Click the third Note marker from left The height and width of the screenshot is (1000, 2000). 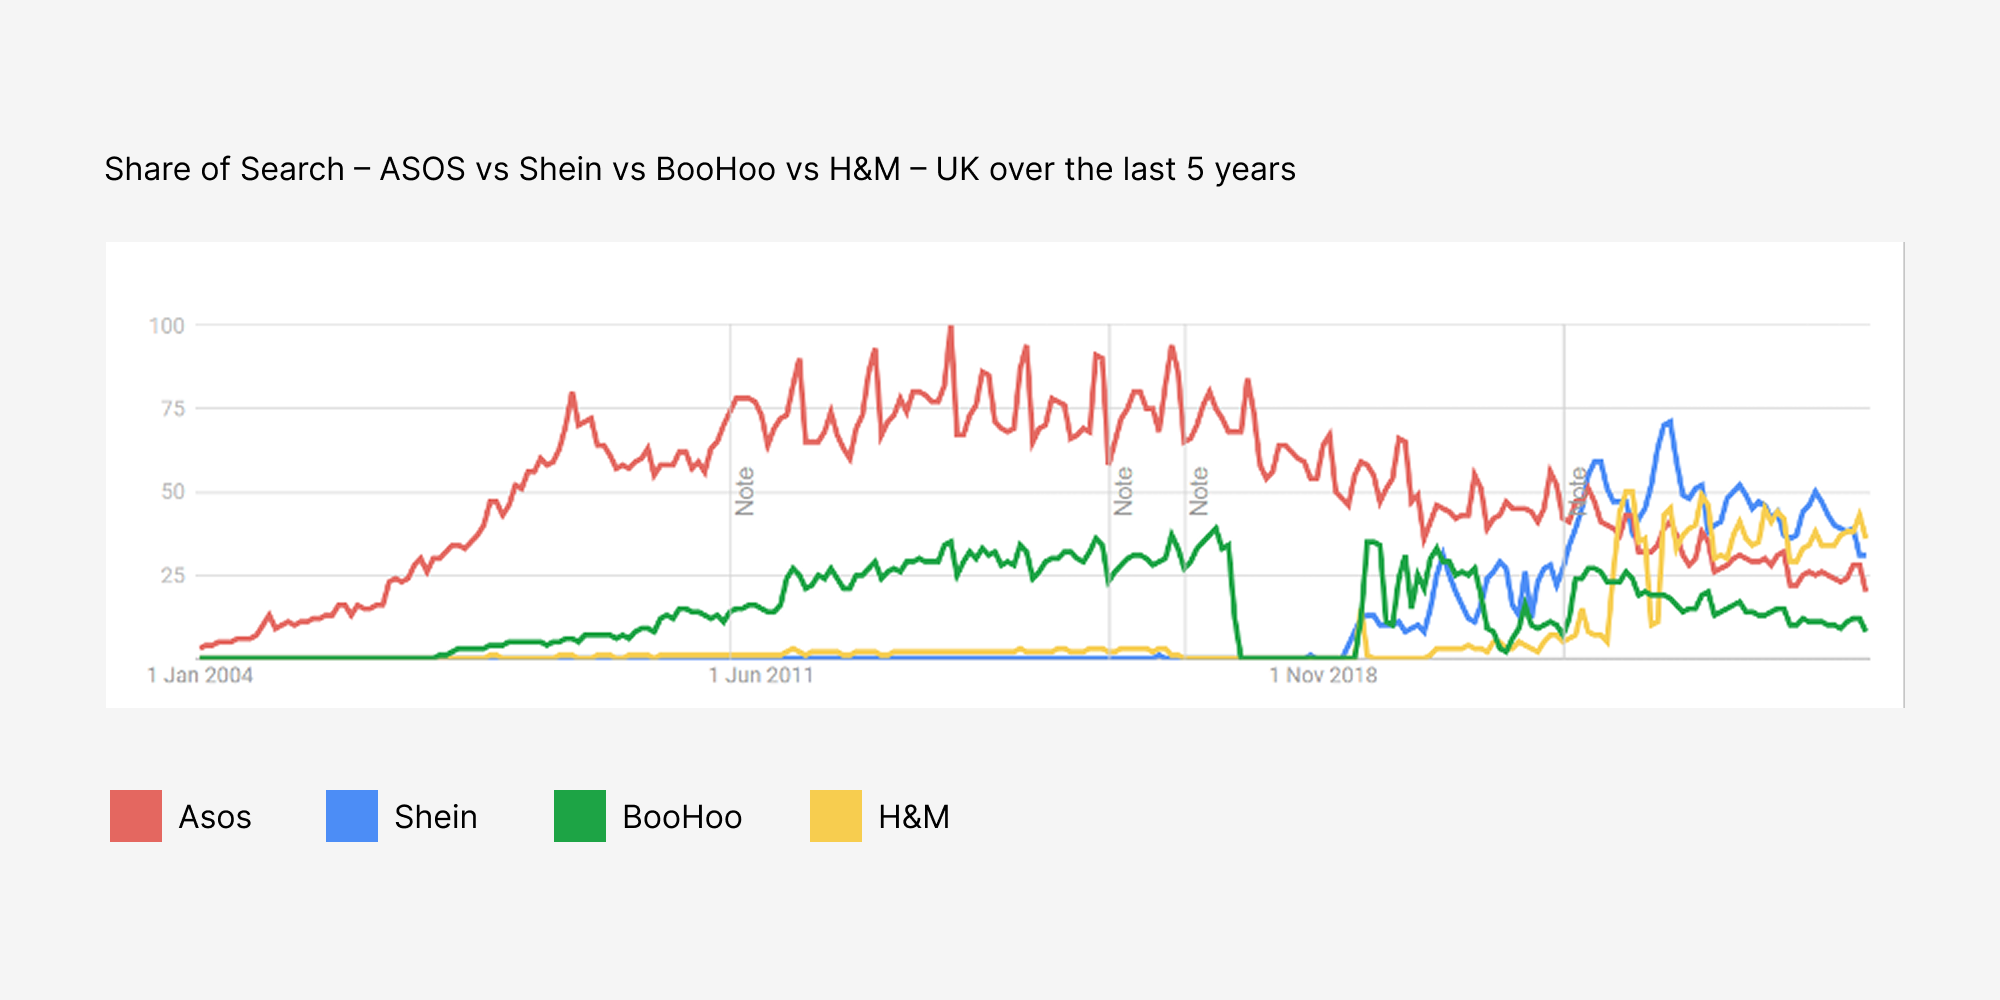click(x=1199, y=491)
